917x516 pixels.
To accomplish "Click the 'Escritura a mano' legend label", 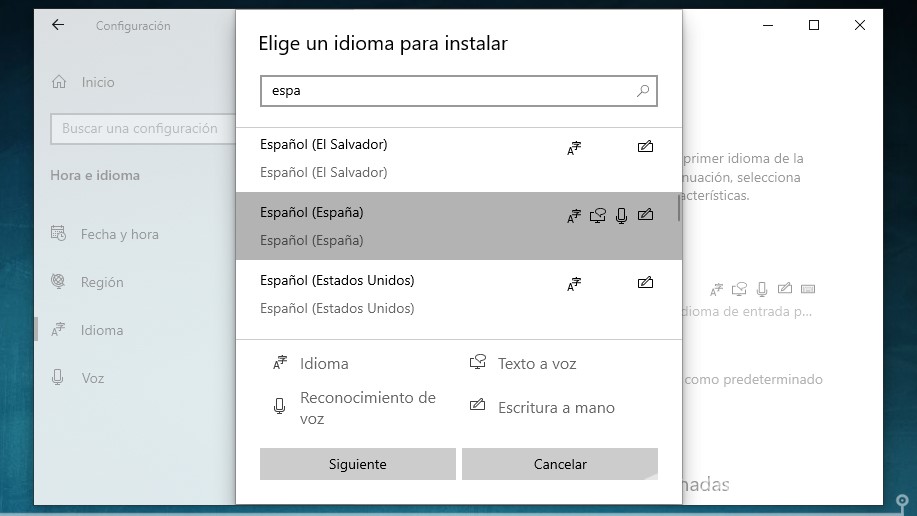I will 556,408.
